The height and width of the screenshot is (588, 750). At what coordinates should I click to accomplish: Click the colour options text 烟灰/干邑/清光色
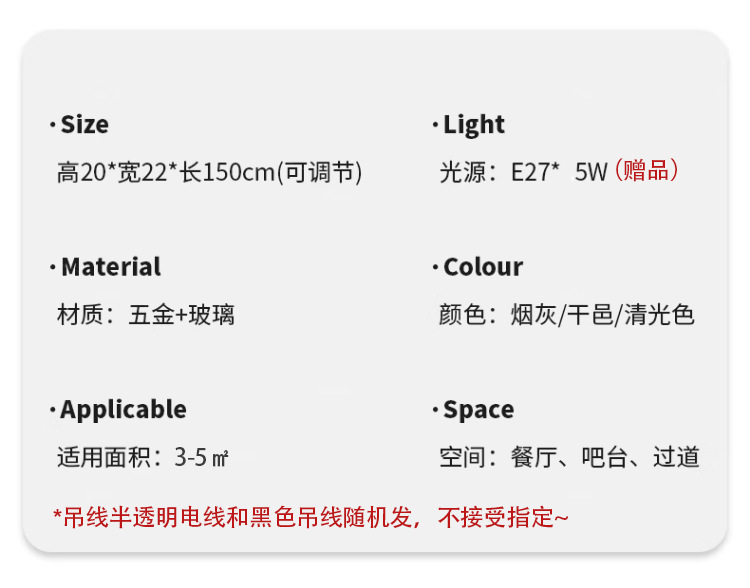click(x=603, y=315)
